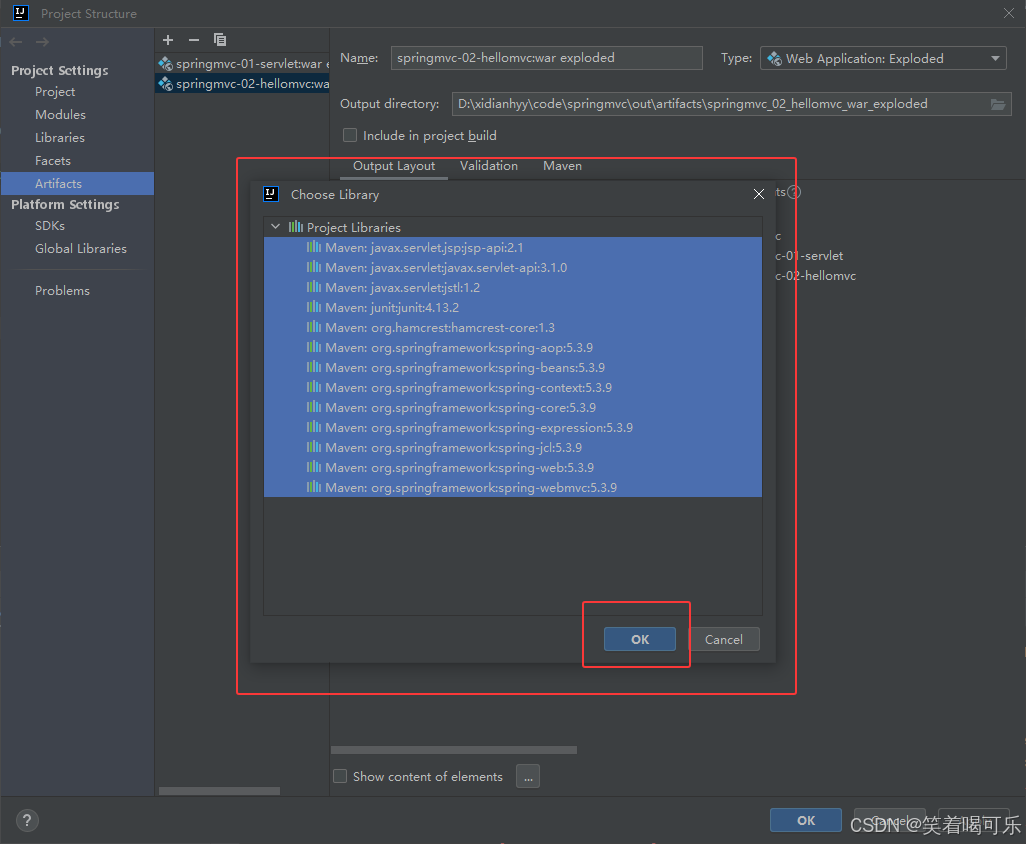Switch to Validation tab

tap(489, 166)
